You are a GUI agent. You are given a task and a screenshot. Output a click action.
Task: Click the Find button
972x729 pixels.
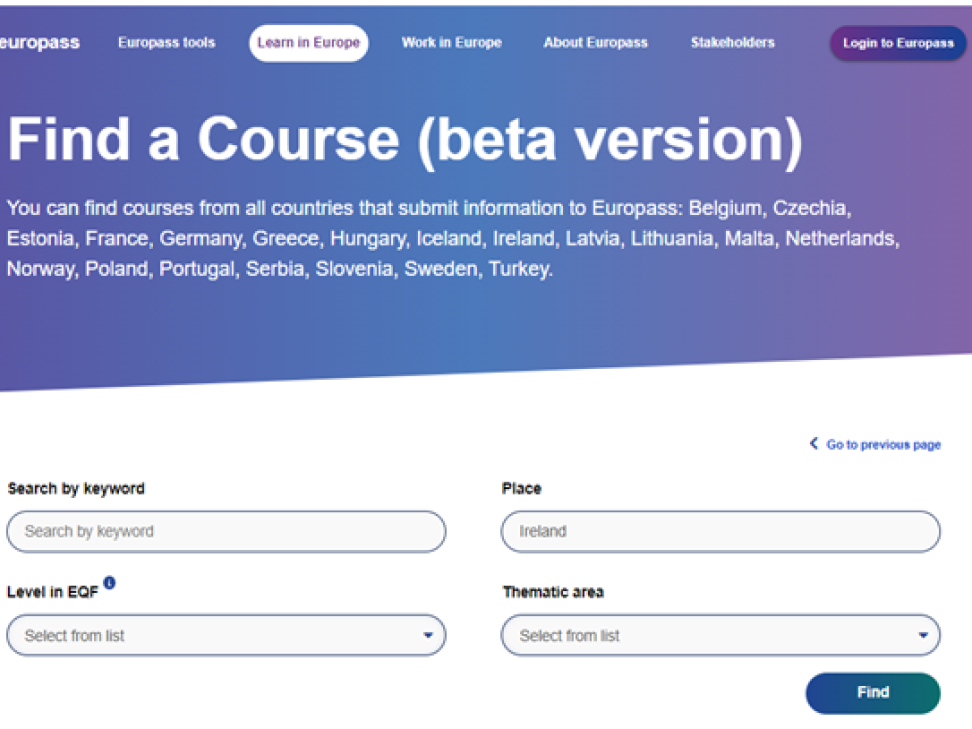(873, 692)
